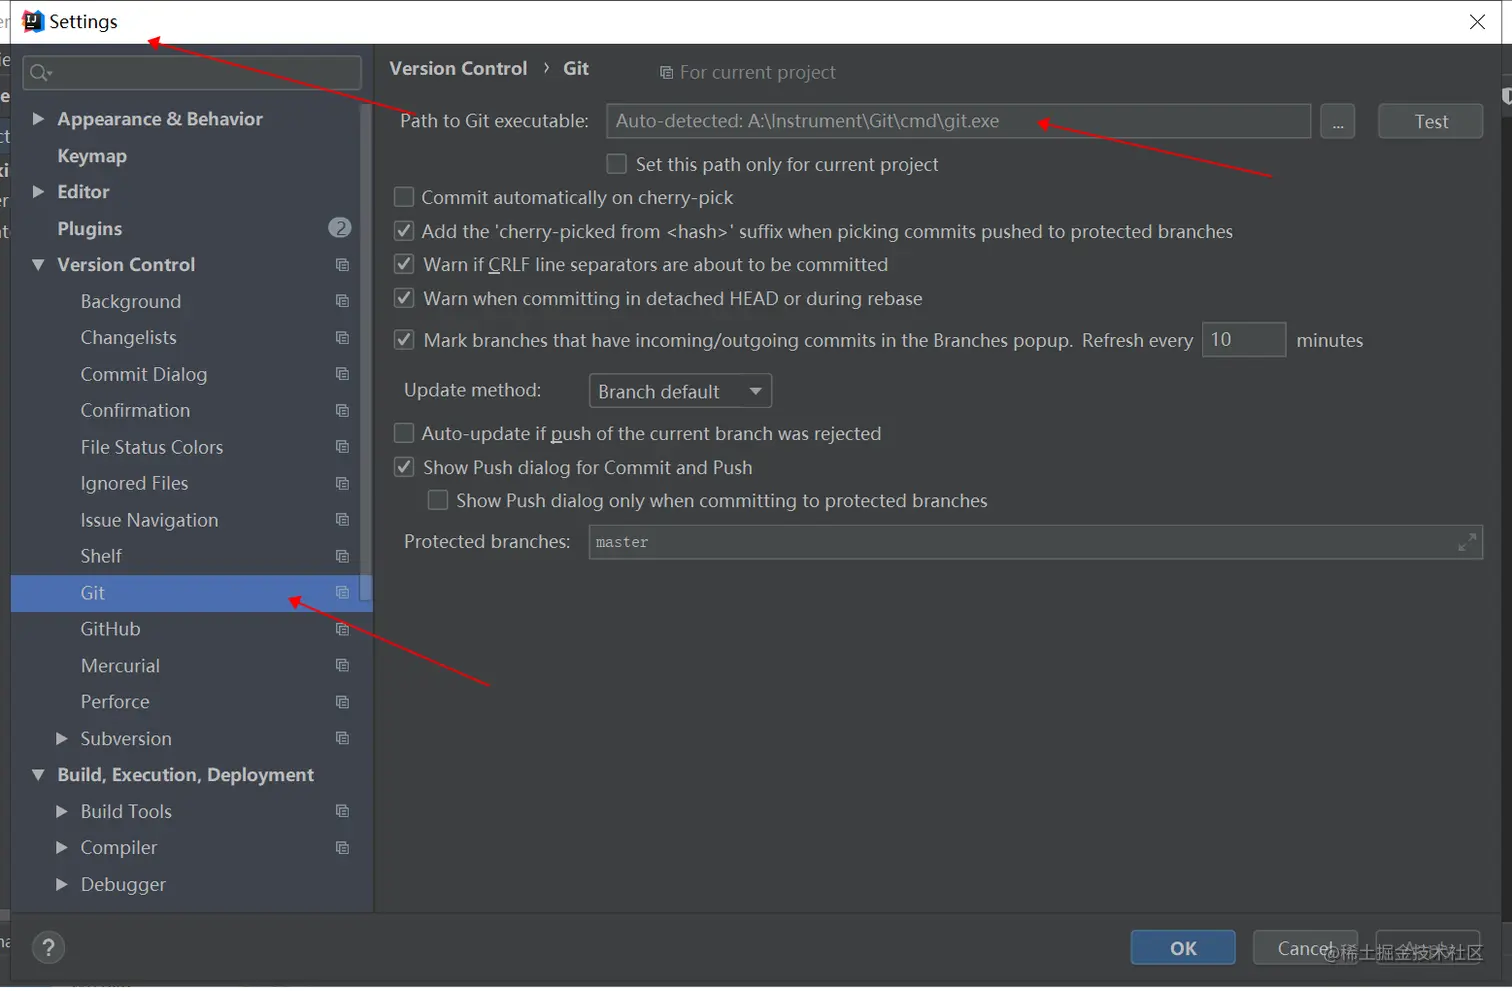
Task: Click project-level icon beside Issue Navigation
Action: (x=342, y=520)
